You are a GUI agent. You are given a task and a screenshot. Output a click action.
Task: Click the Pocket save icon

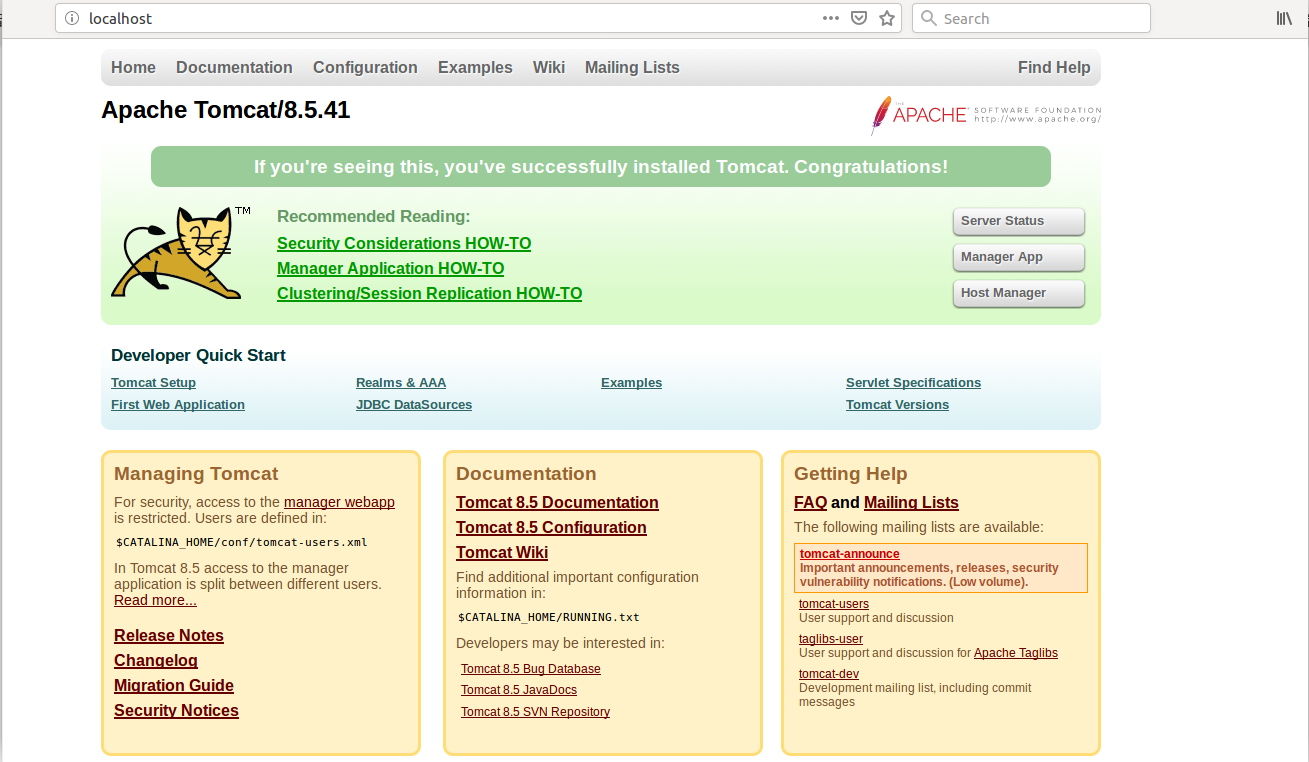(859, 18)
